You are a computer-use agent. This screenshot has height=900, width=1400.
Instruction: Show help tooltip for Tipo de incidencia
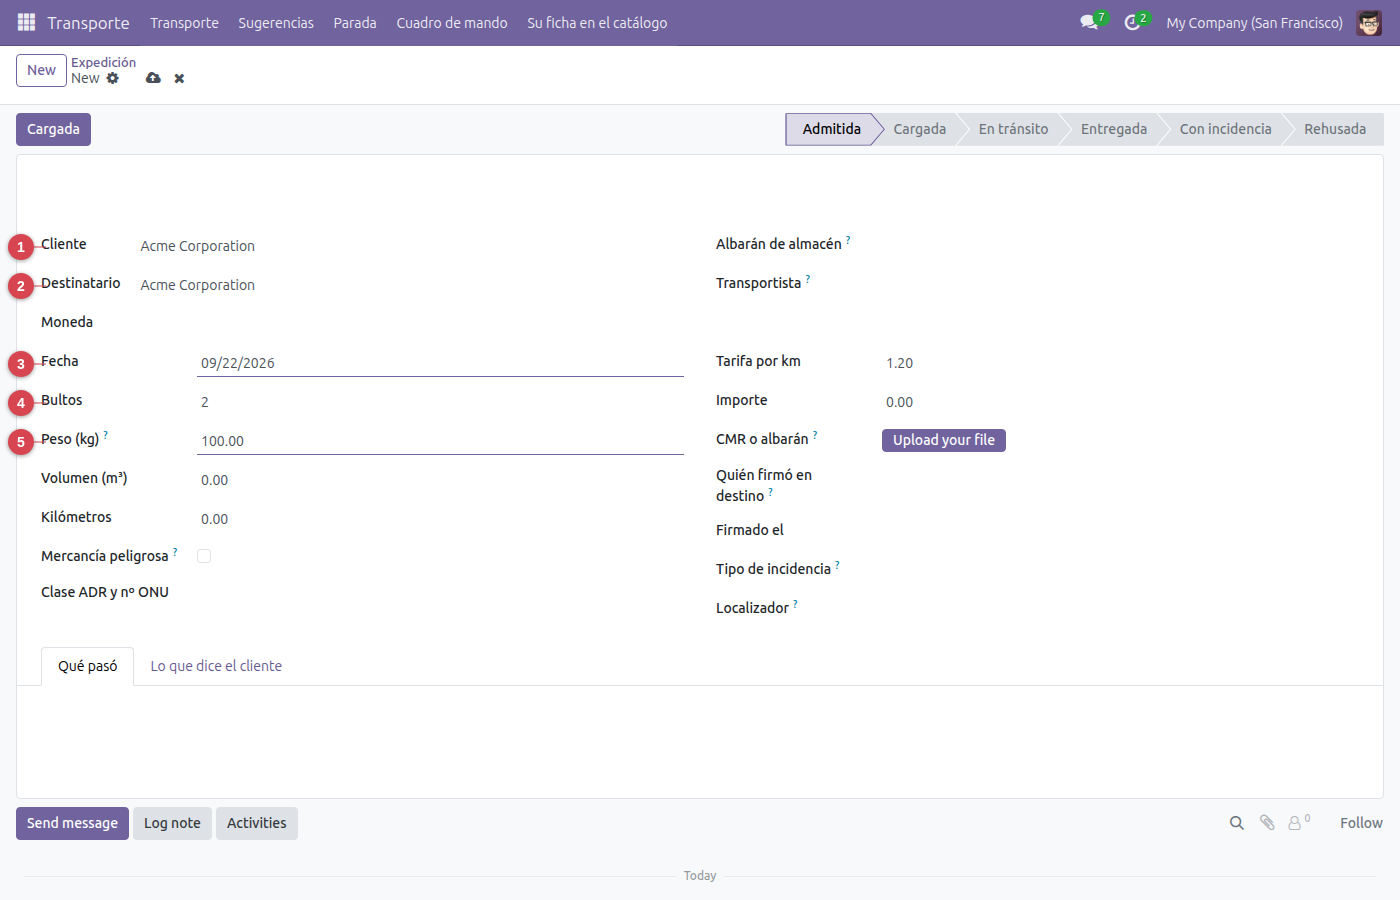point(837,565)
